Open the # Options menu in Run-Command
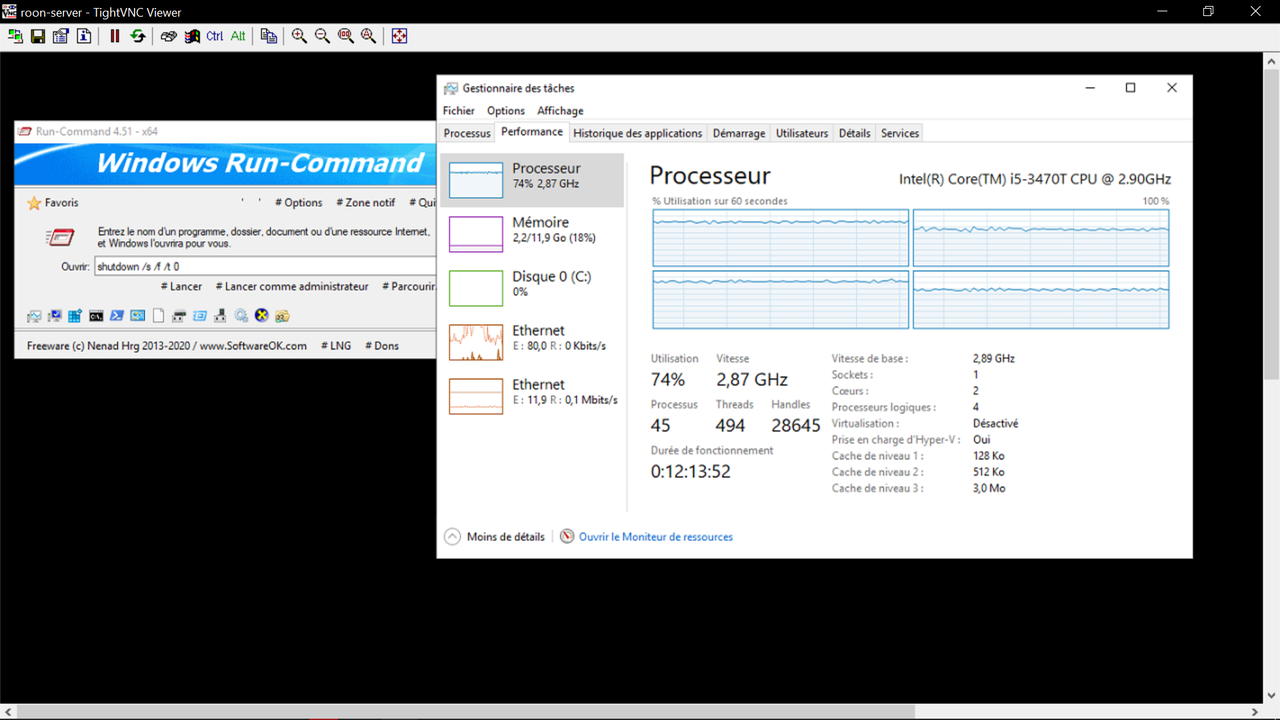Image resolution: width=1280 pixels, height=720 pixels. (299, 203)
